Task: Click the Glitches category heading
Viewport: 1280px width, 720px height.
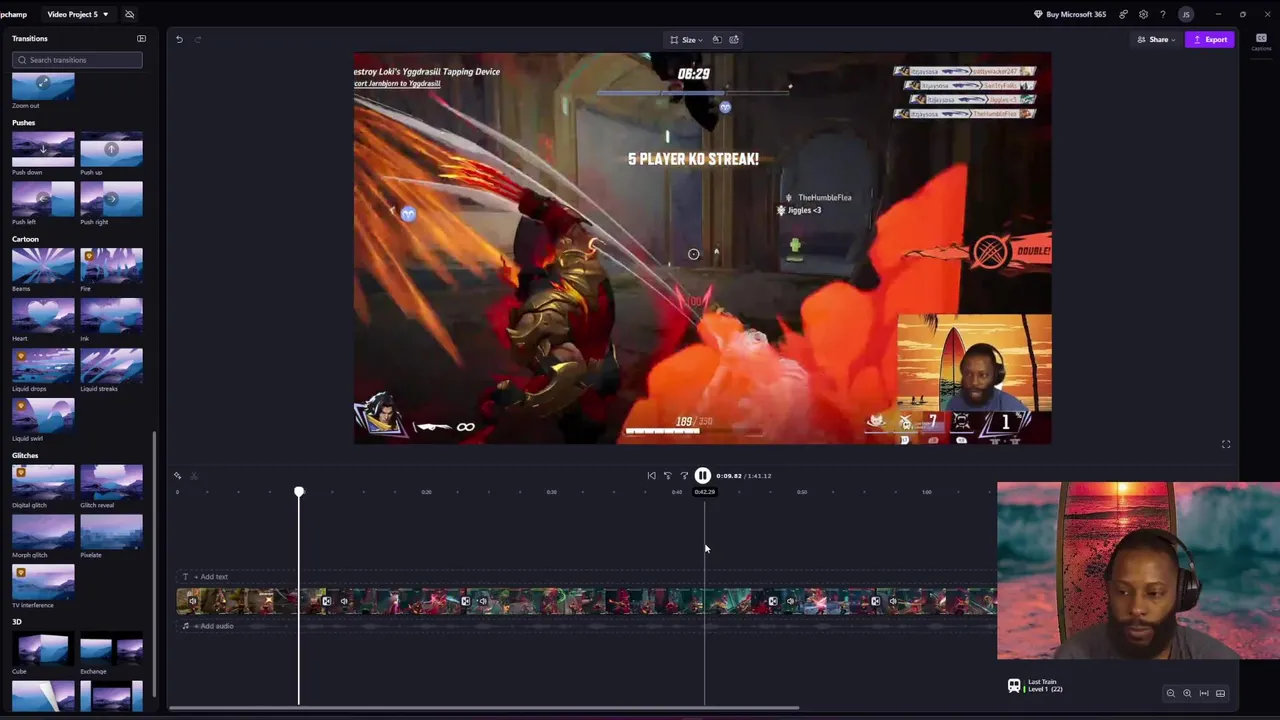Action: coord(25,455)
